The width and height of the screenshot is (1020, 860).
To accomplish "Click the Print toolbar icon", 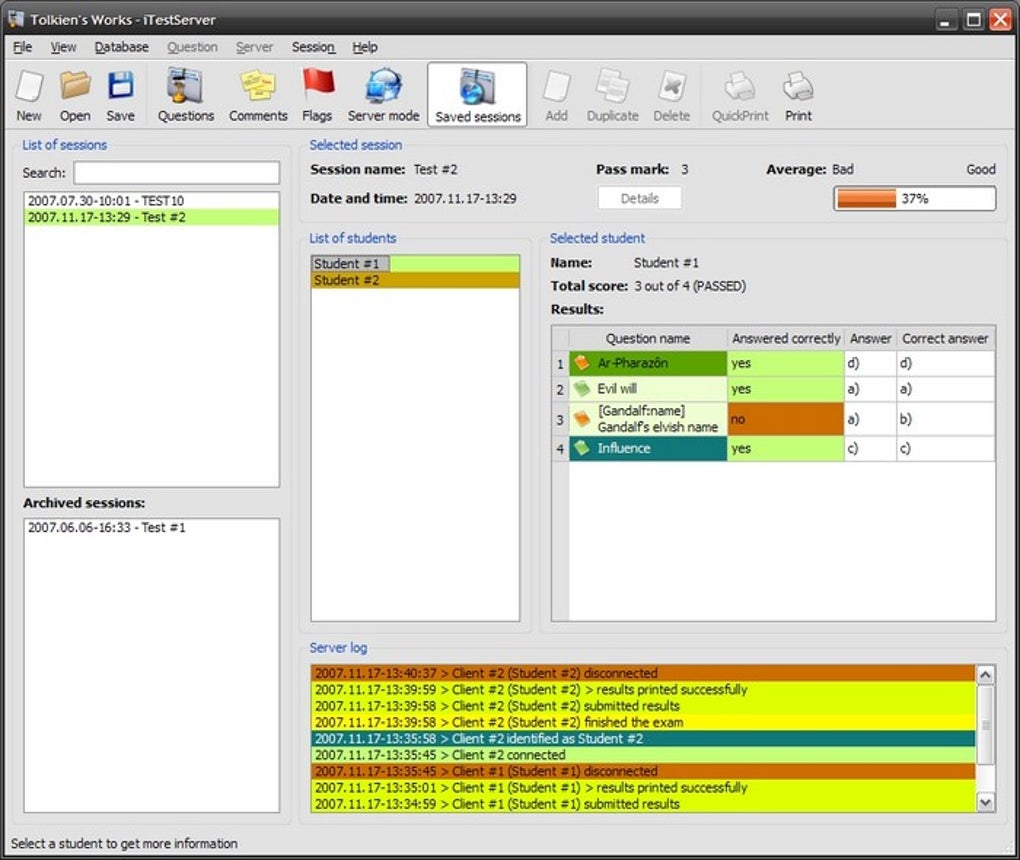I will point(798,95).
